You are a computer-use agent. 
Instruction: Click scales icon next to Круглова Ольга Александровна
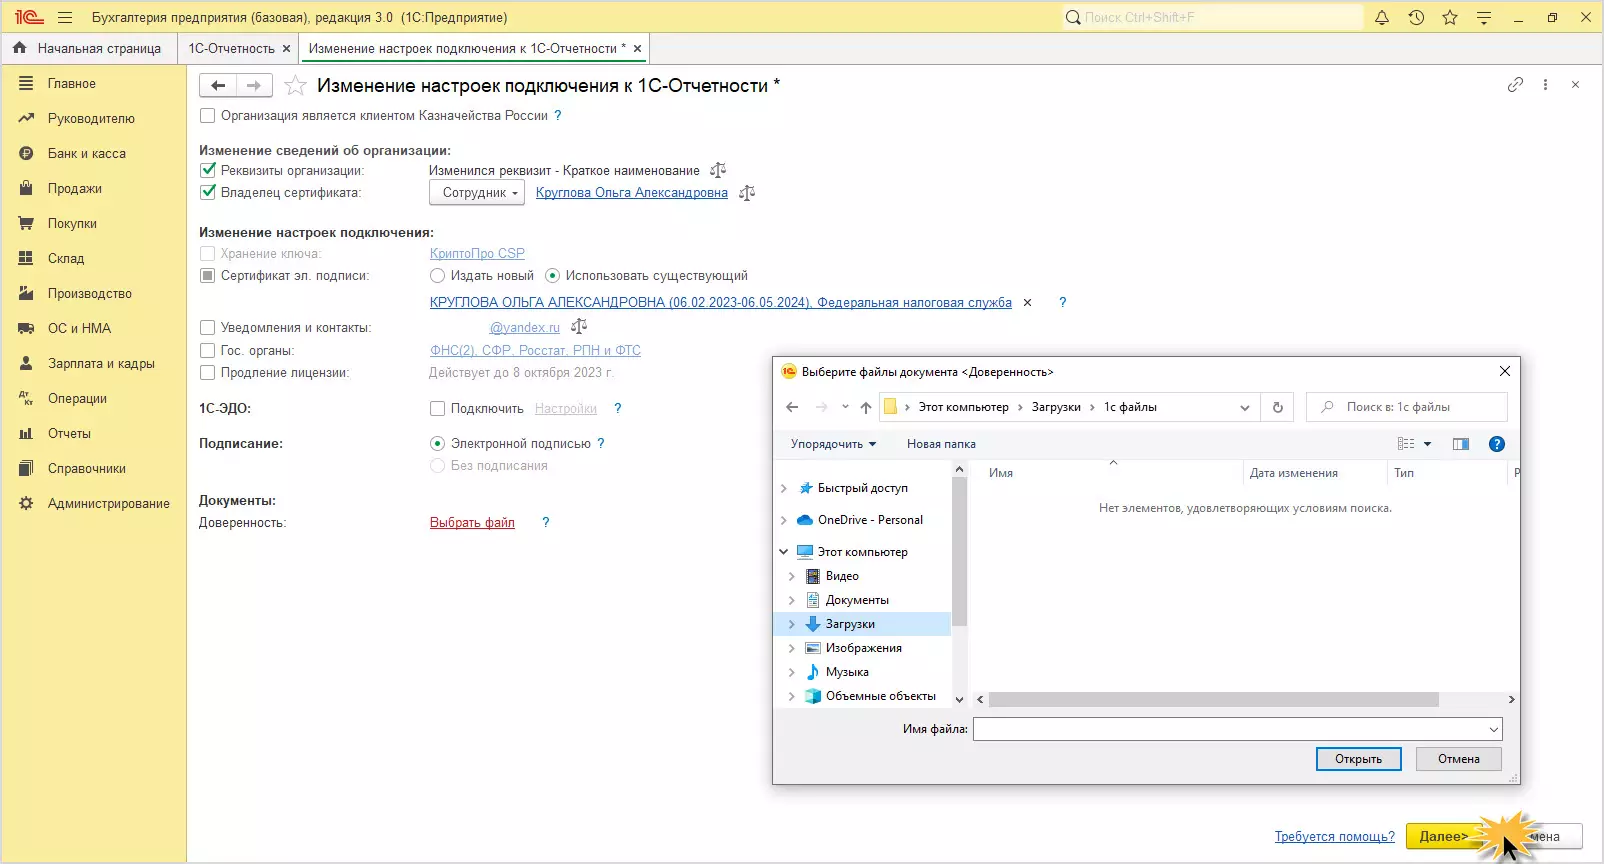coord(747,193)
